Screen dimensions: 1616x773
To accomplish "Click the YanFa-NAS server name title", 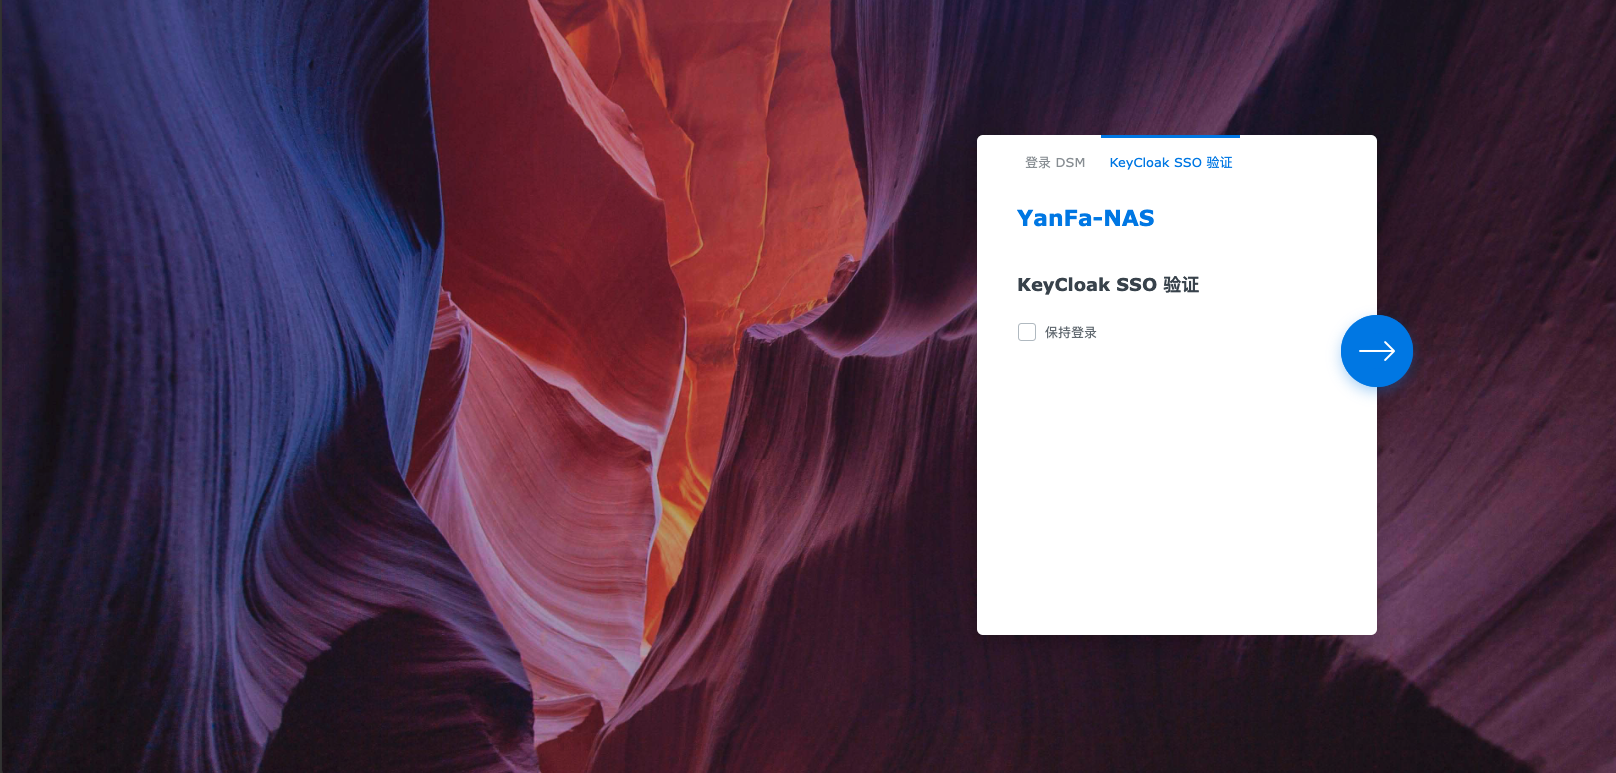I will click(x=1085, y=218).
